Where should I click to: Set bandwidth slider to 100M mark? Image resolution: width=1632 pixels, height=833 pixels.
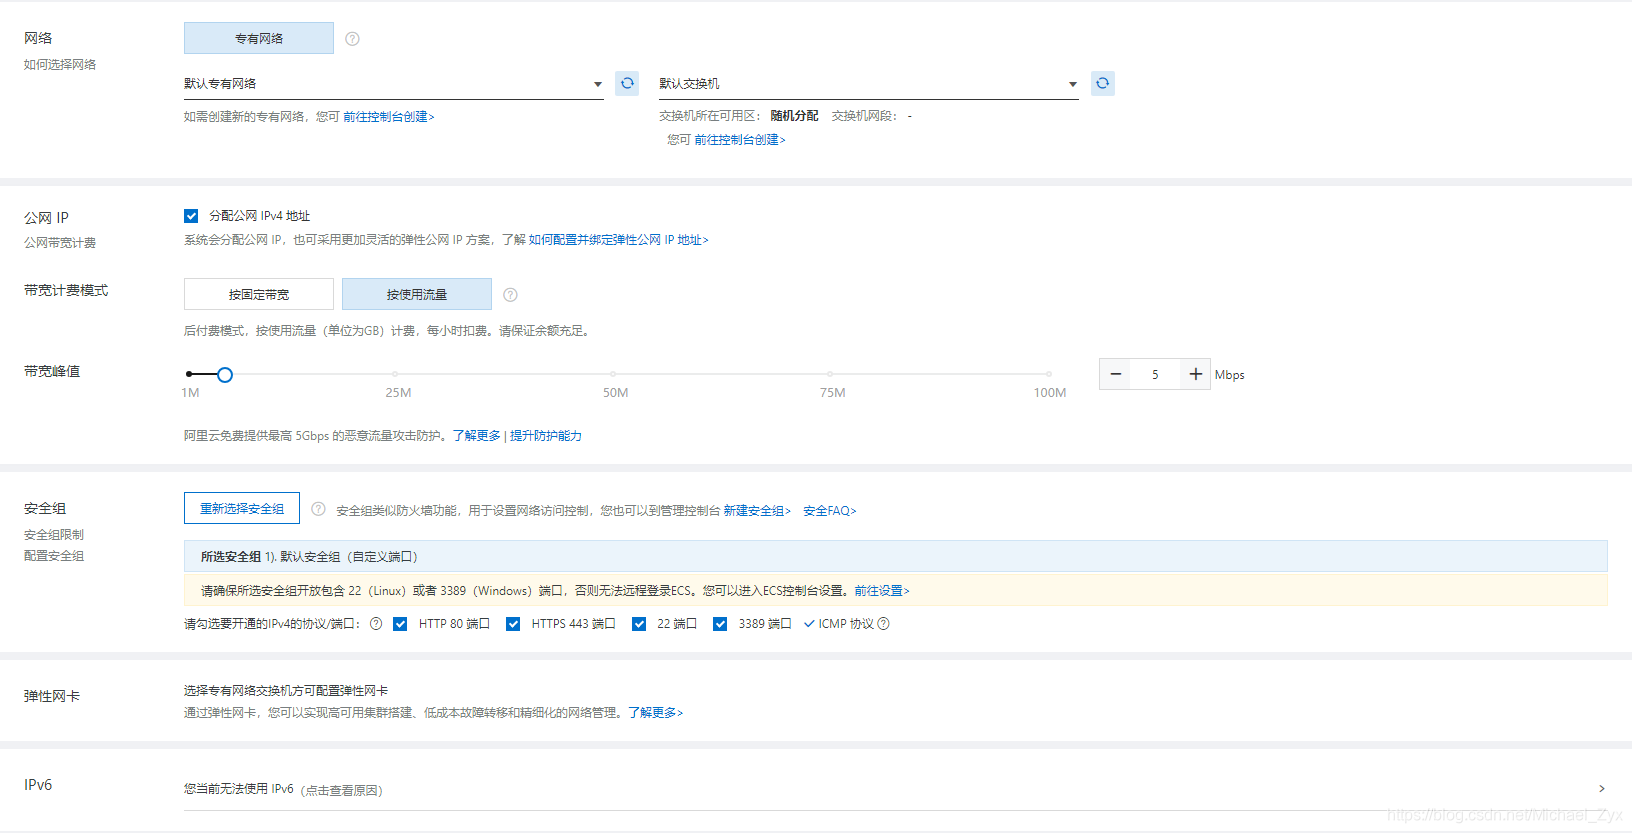1048,374
